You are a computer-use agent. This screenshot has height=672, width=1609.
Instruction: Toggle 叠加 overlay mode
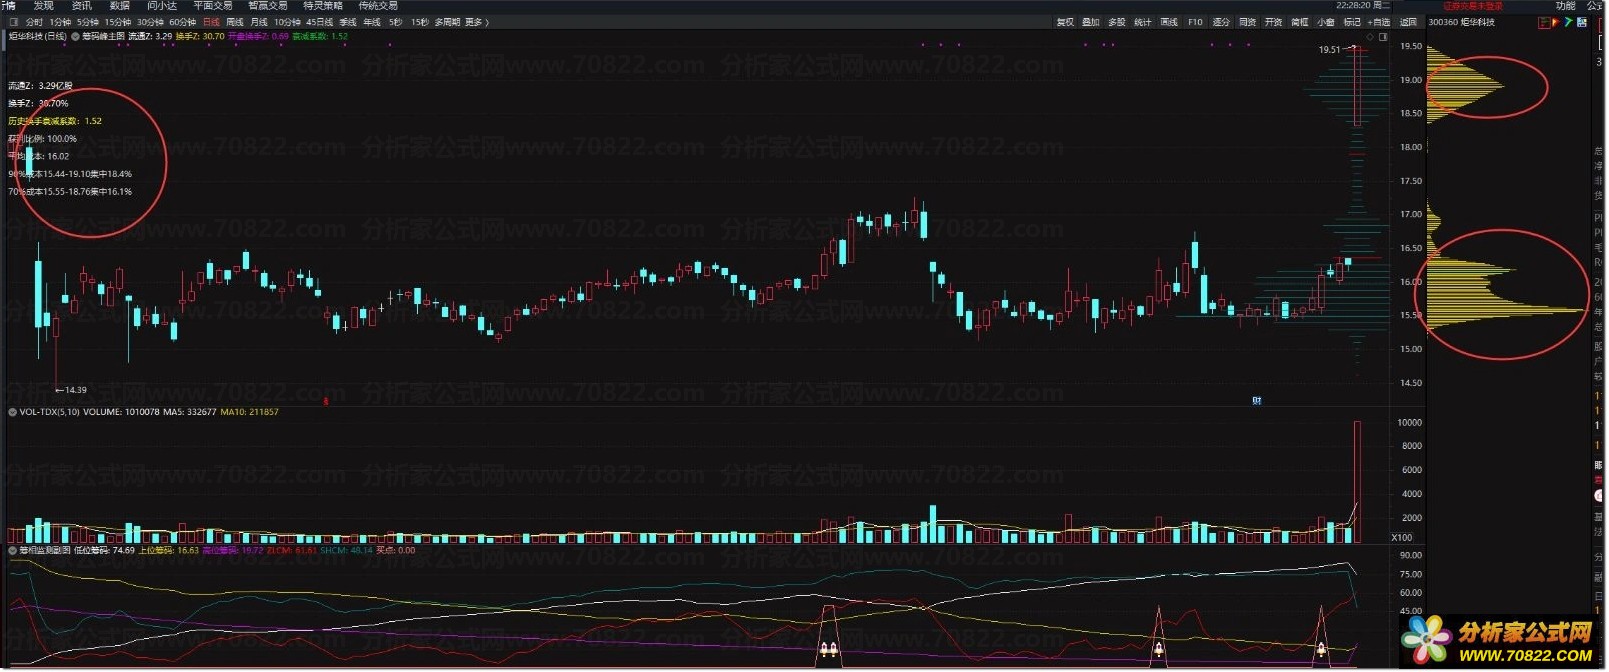1091,22
